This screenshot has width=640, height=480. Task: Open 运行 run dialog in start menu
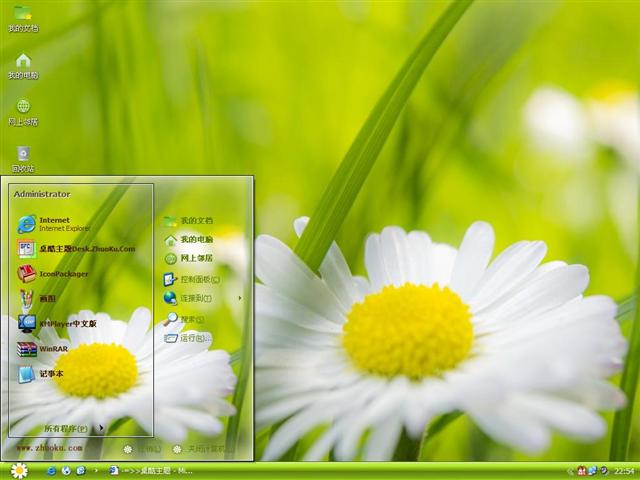(187, 338)
